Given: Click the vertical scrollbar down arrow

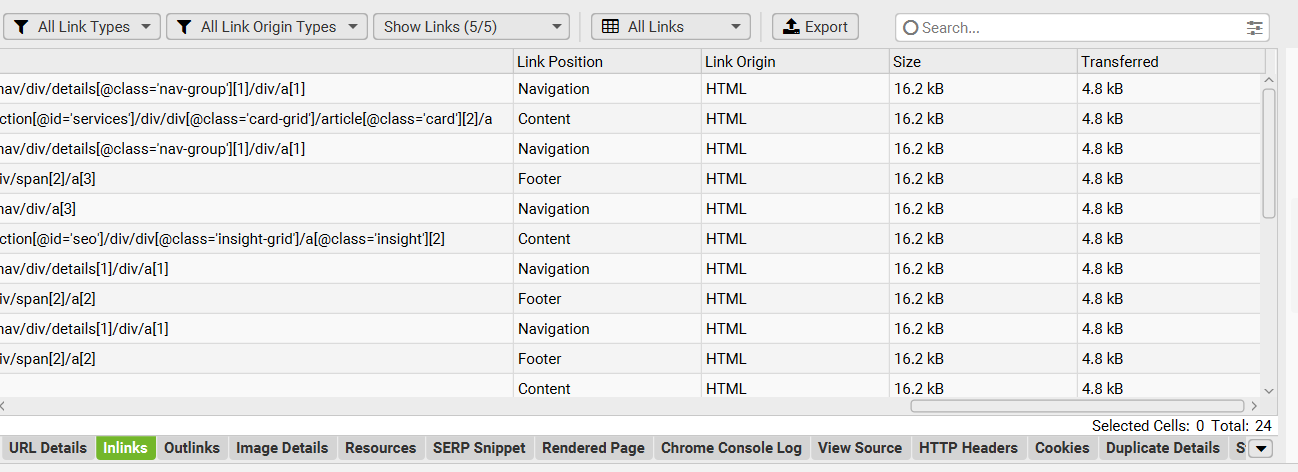Looking at the screenshot, I should tap(1269, 390).
